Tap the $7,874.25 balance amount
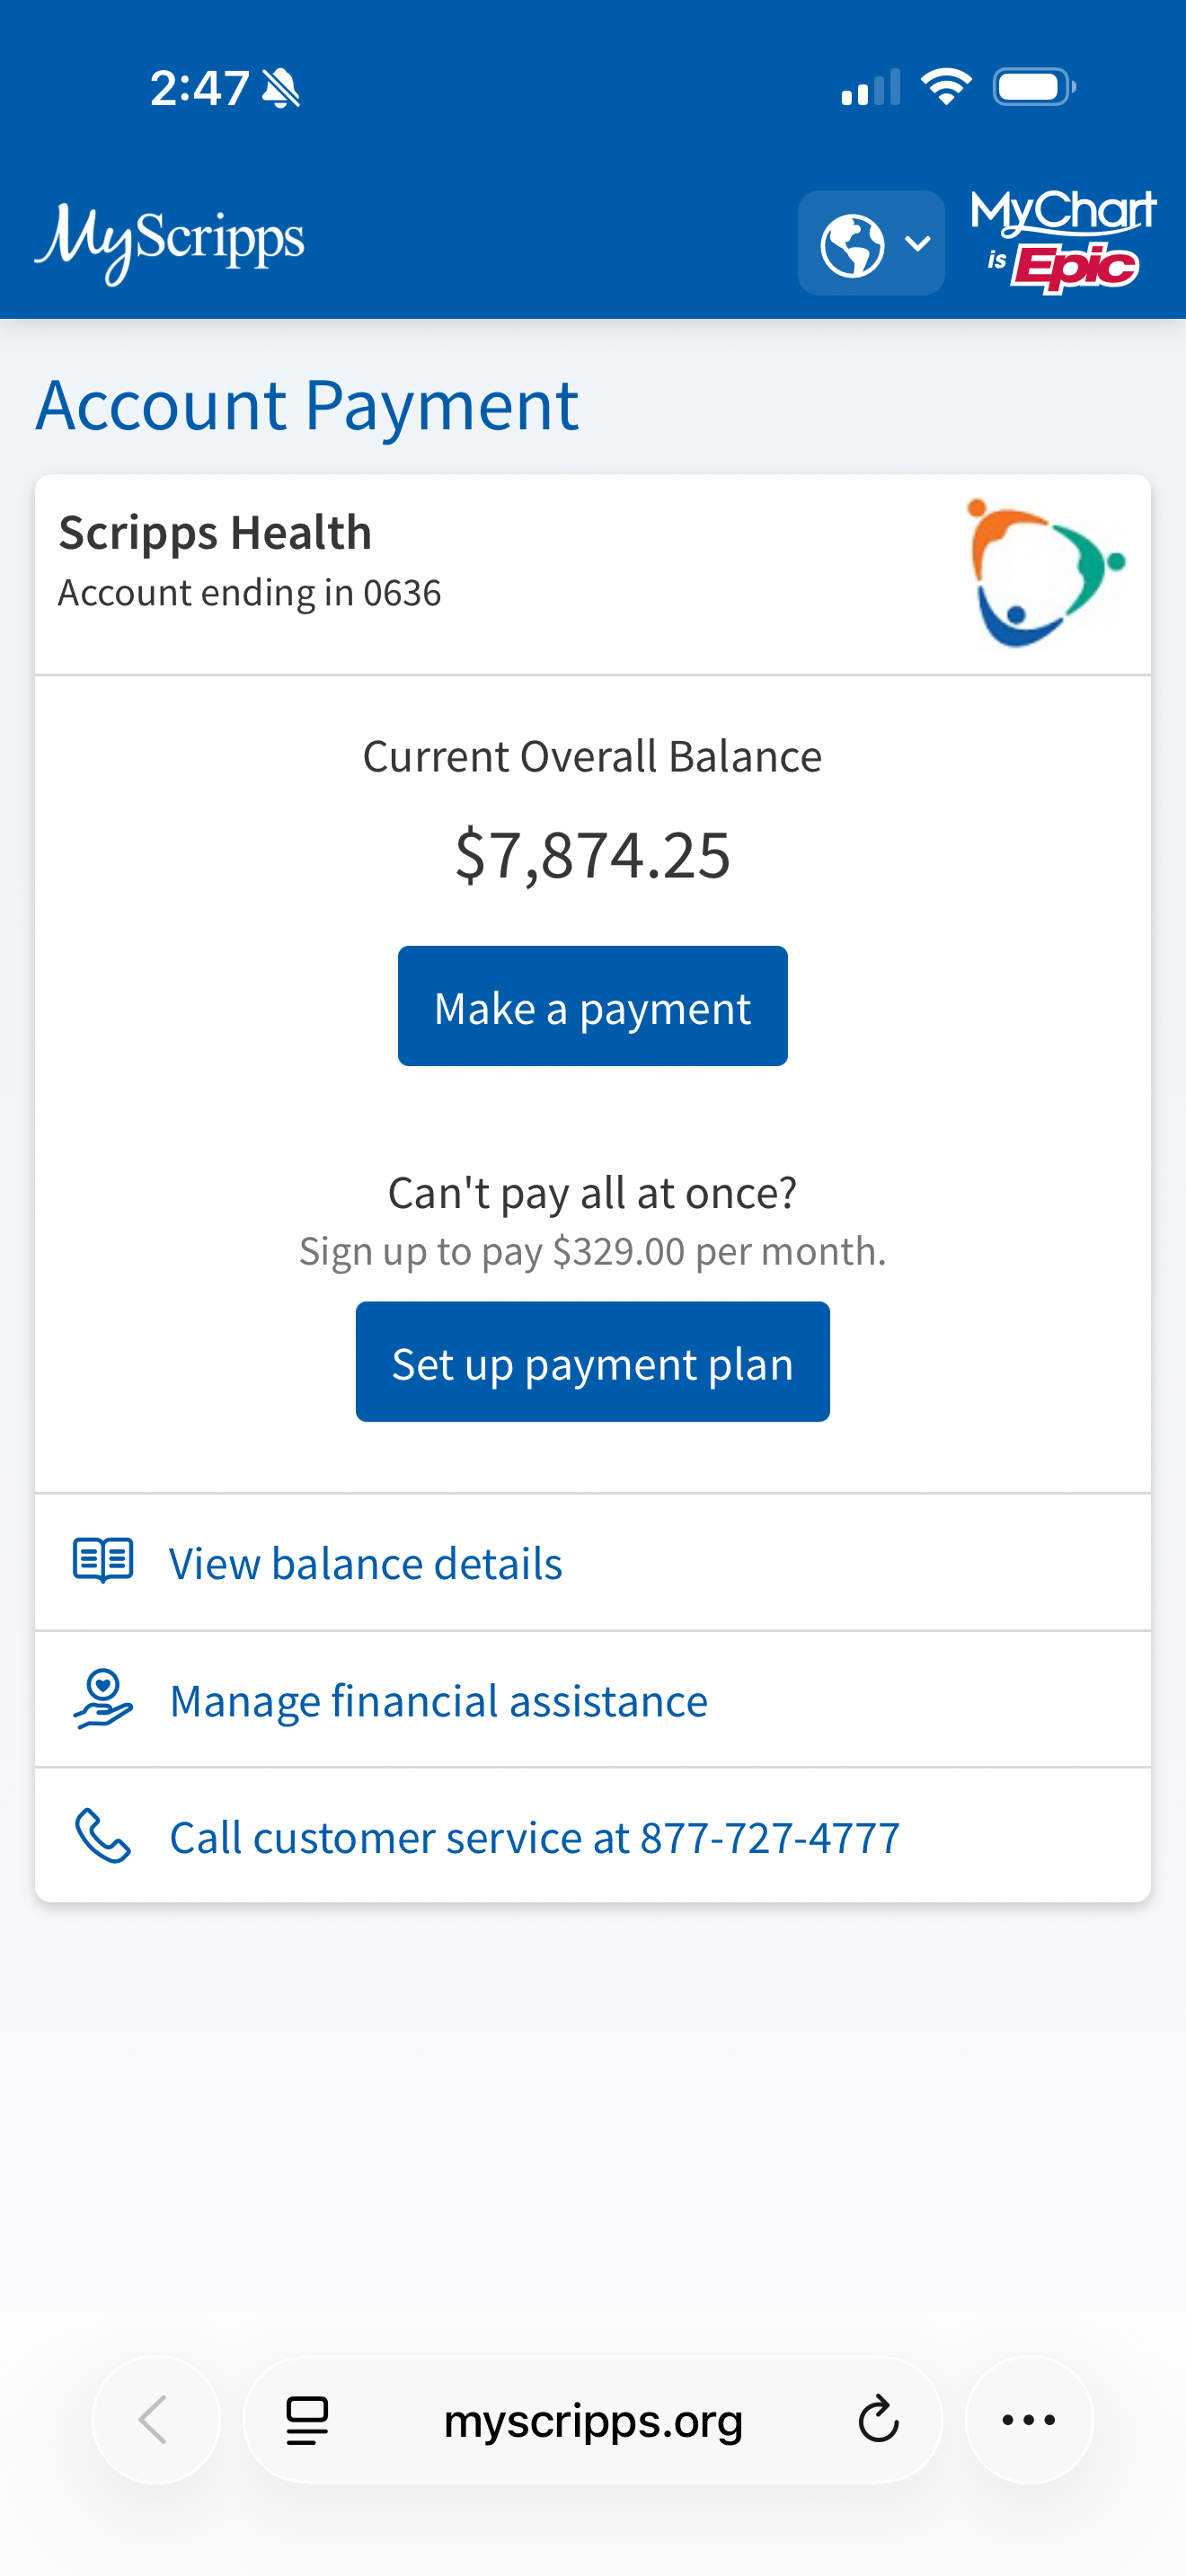This screenshot has width=1186, height=2576. coord(593,855)
